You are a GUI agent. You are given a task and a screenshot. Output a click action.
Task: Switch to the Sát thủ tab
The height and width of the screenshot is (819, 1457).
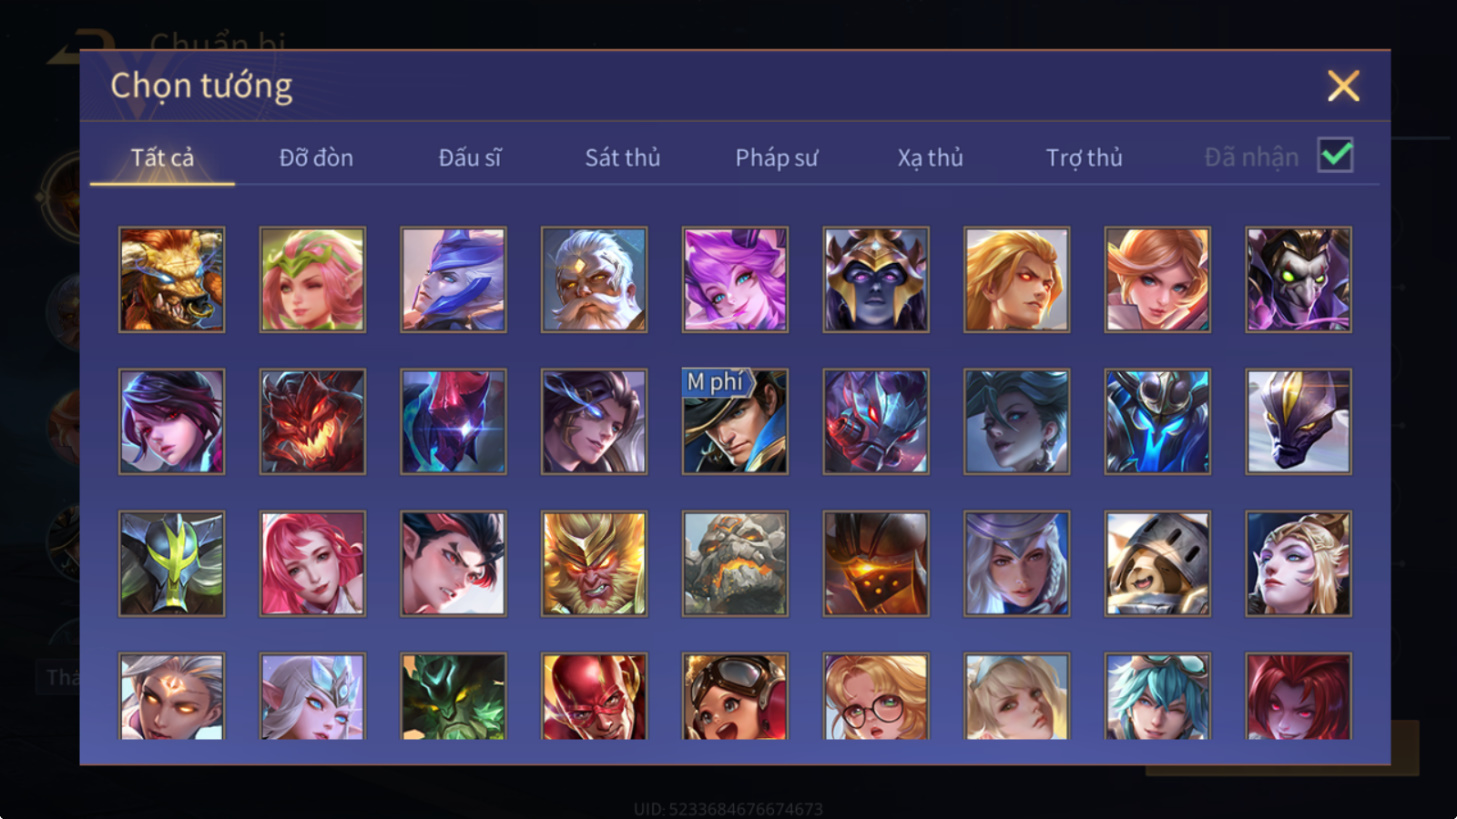pyautogui.click(x=623, y=157)
